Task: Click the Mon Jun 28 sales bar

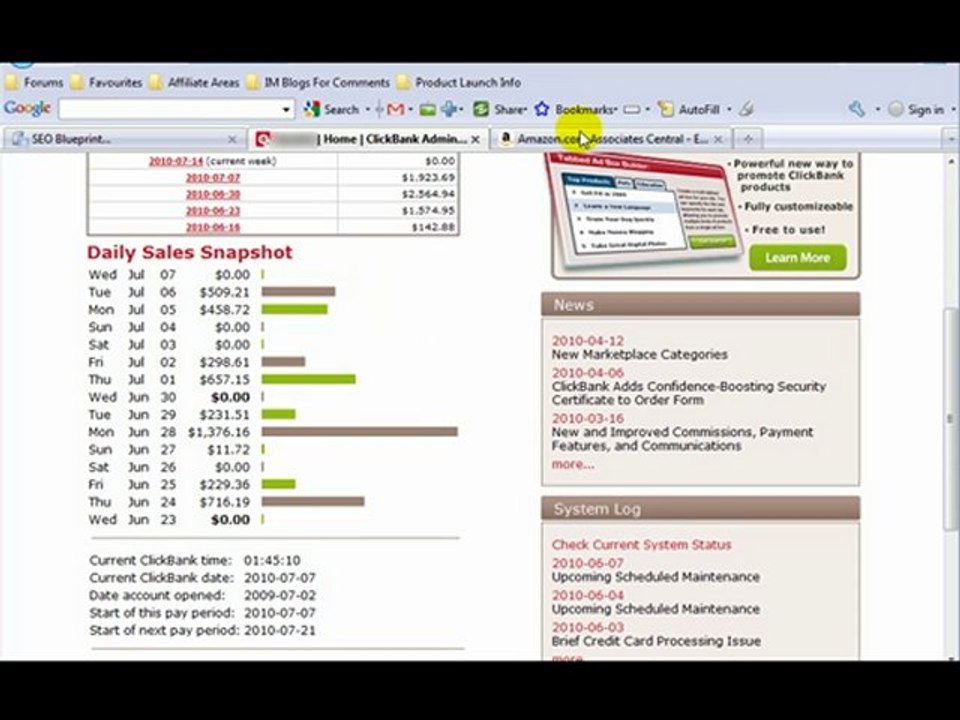Action: pyautogui.click(x=359, y=432)
